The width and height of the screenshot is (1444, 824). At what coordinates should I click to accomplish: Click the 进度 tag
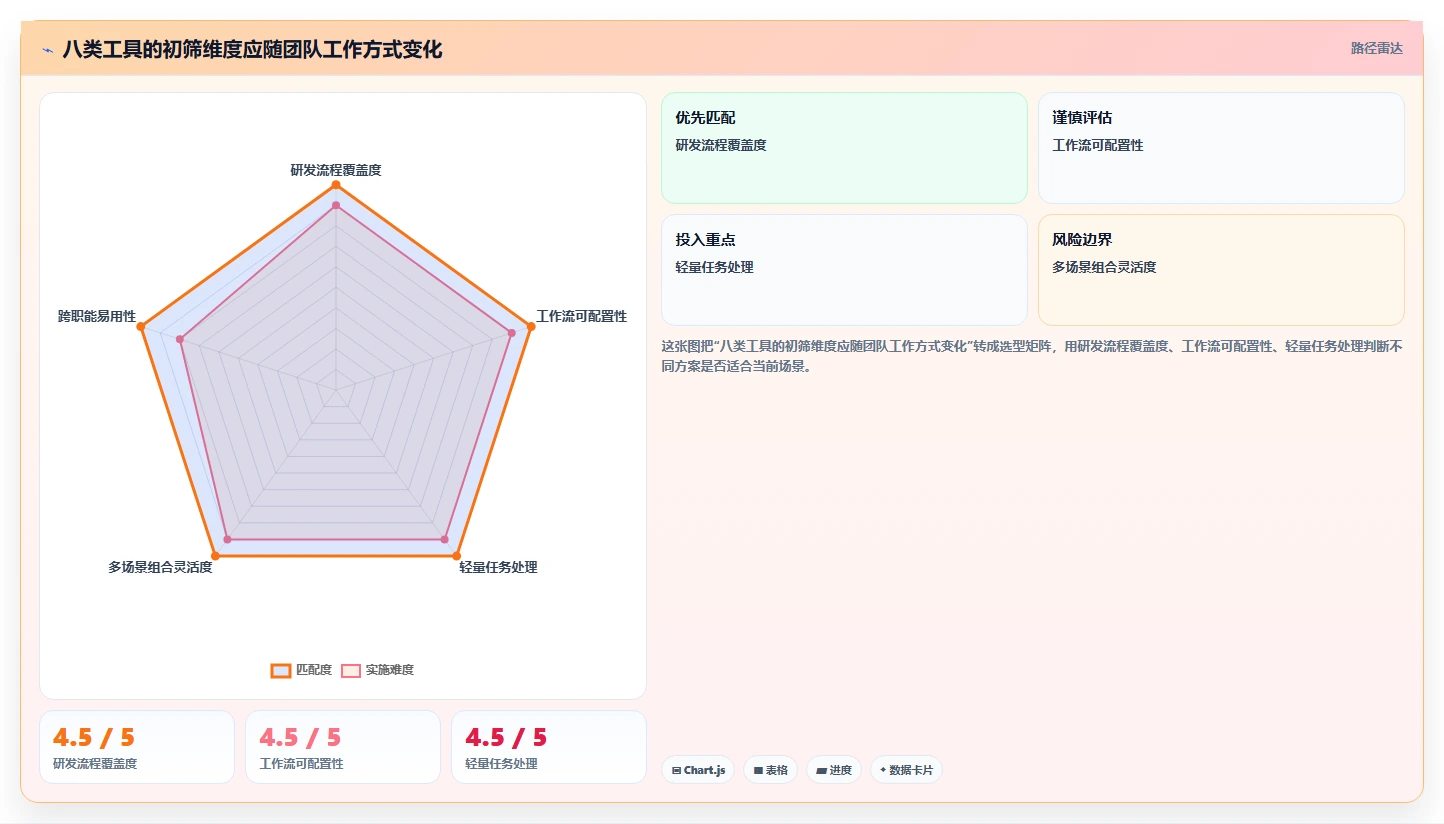pyautogui.click(x=833, y=770)
